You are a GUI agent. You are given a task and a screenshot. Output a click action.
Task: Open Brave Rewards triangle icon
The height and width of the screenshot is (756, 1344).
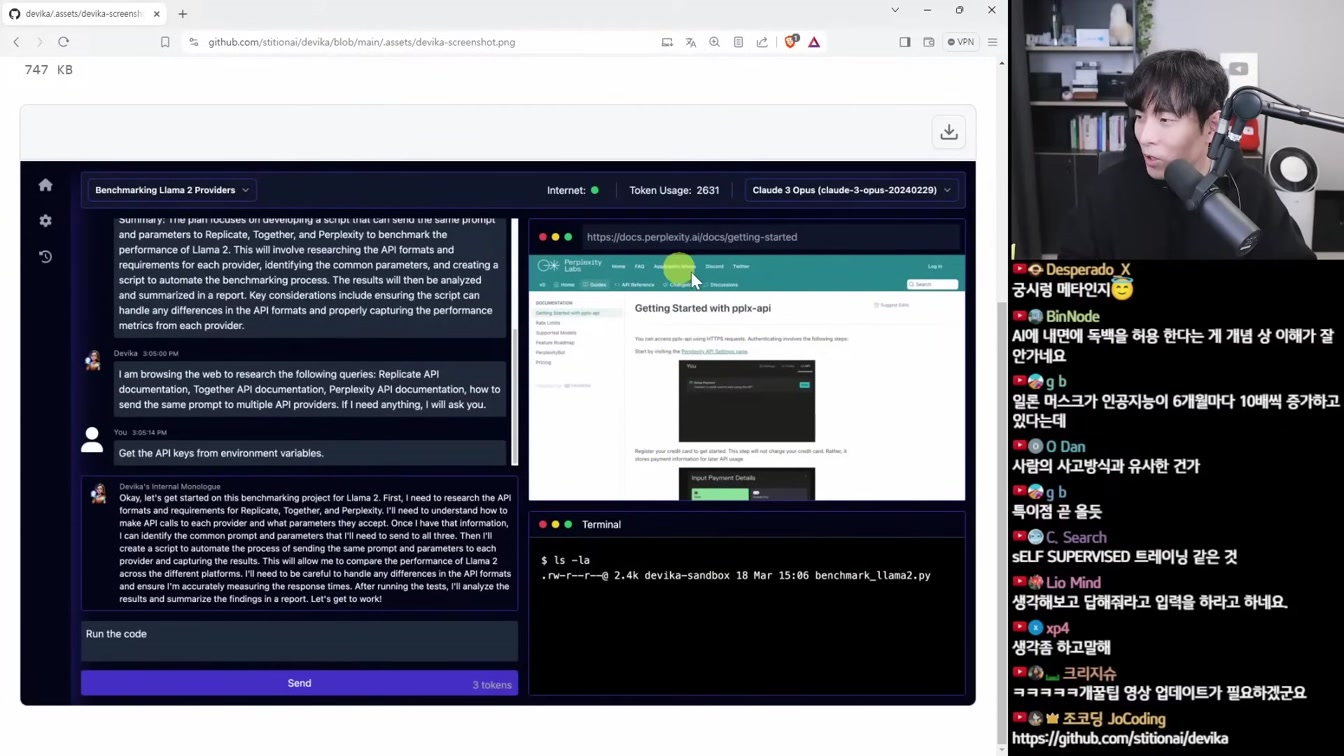coord(814,42)
